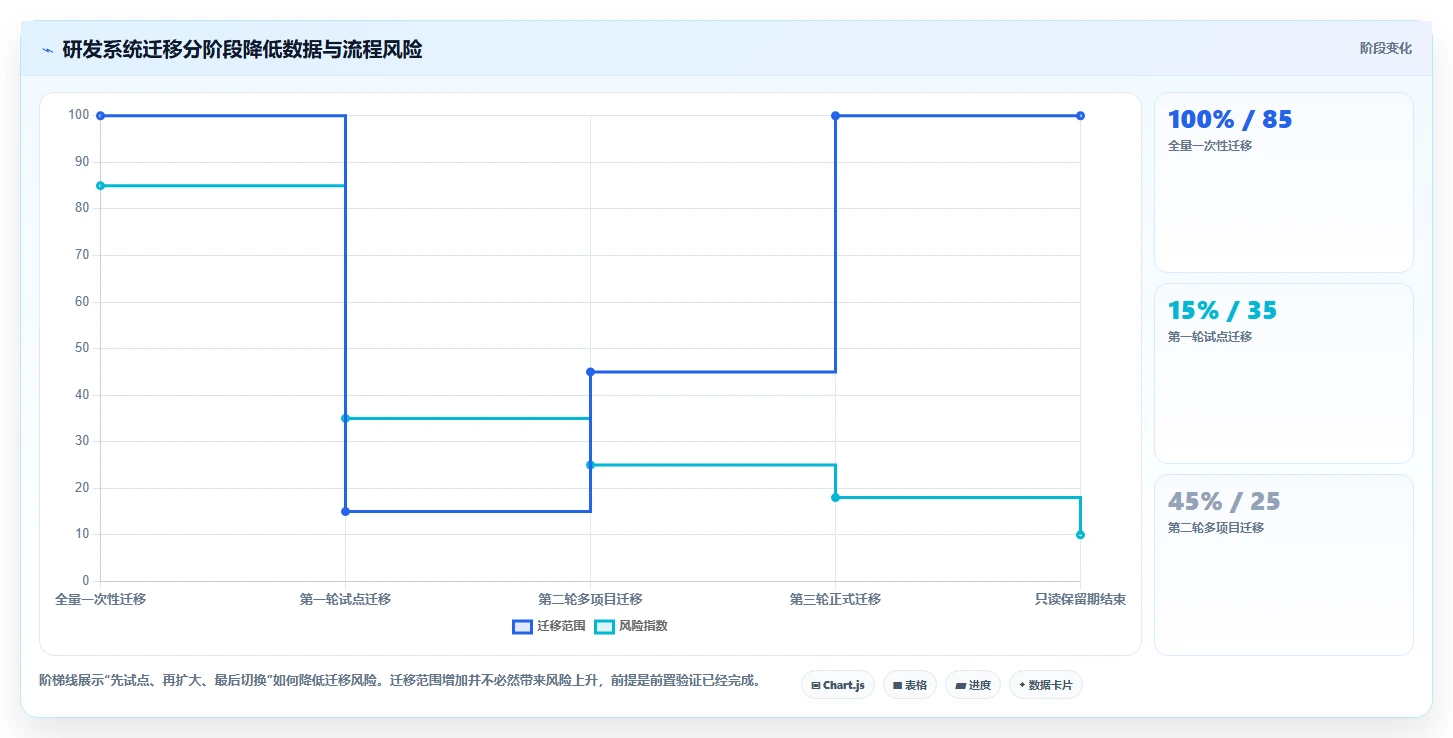1453x738 pixels.
Task: Click the chart icon beside the dashboard title
Action: click(x=47, y=50)
